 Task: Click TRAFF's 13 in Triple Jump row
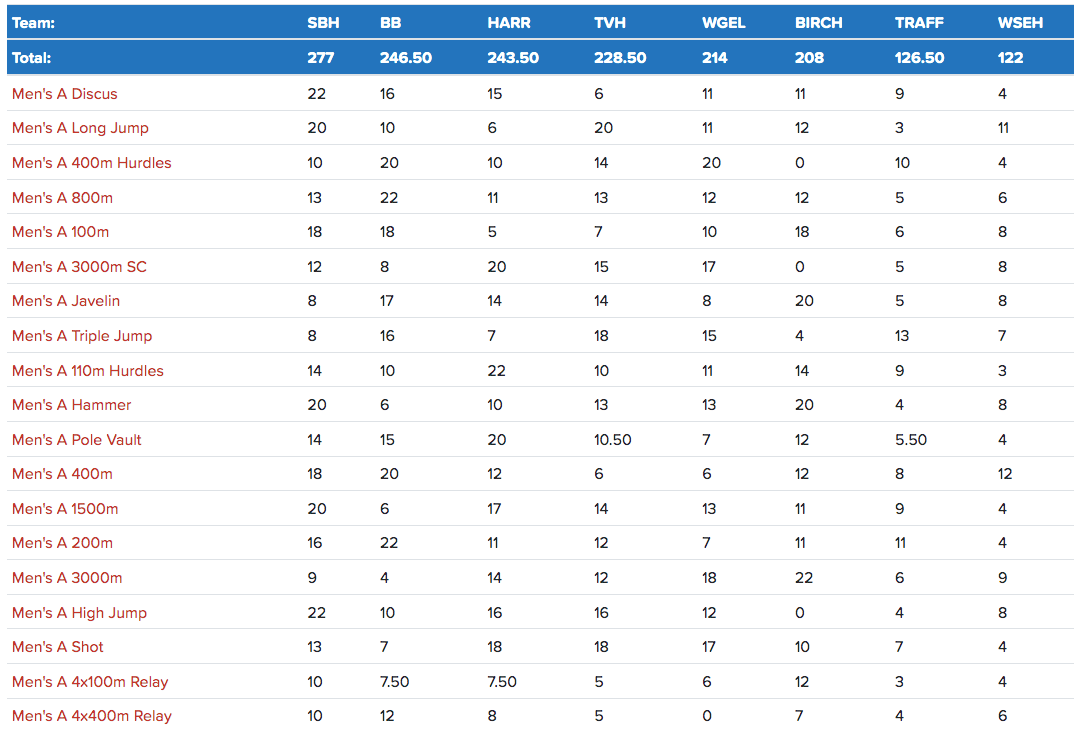tap(902, 336)
